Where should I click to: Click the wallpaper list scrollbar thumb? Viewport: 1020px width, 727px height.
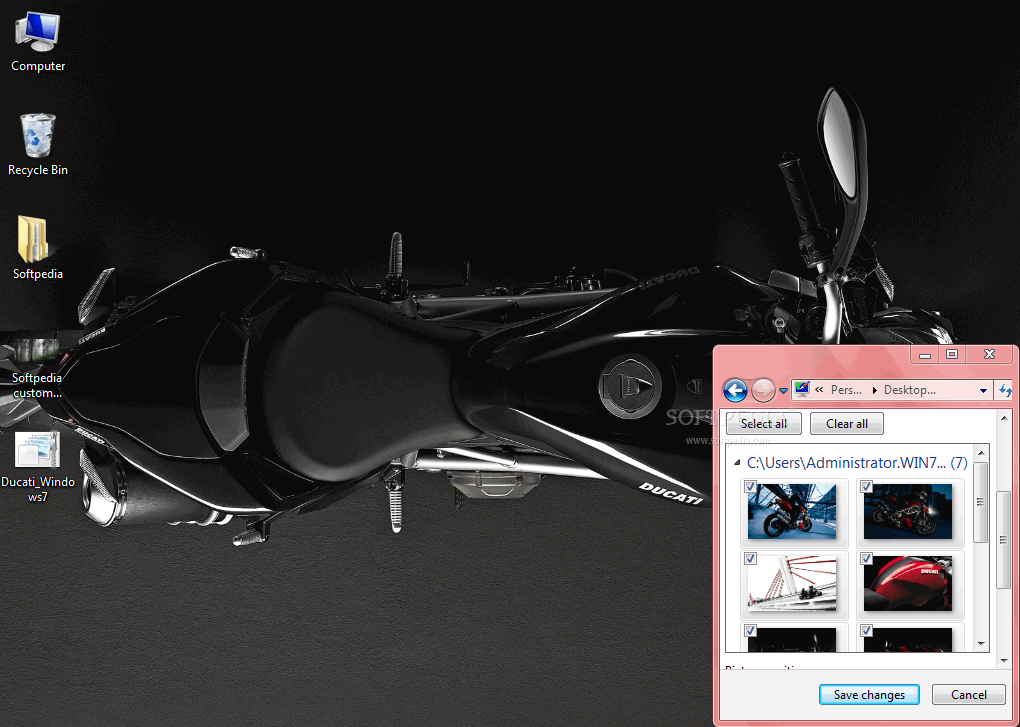point(981,502)
